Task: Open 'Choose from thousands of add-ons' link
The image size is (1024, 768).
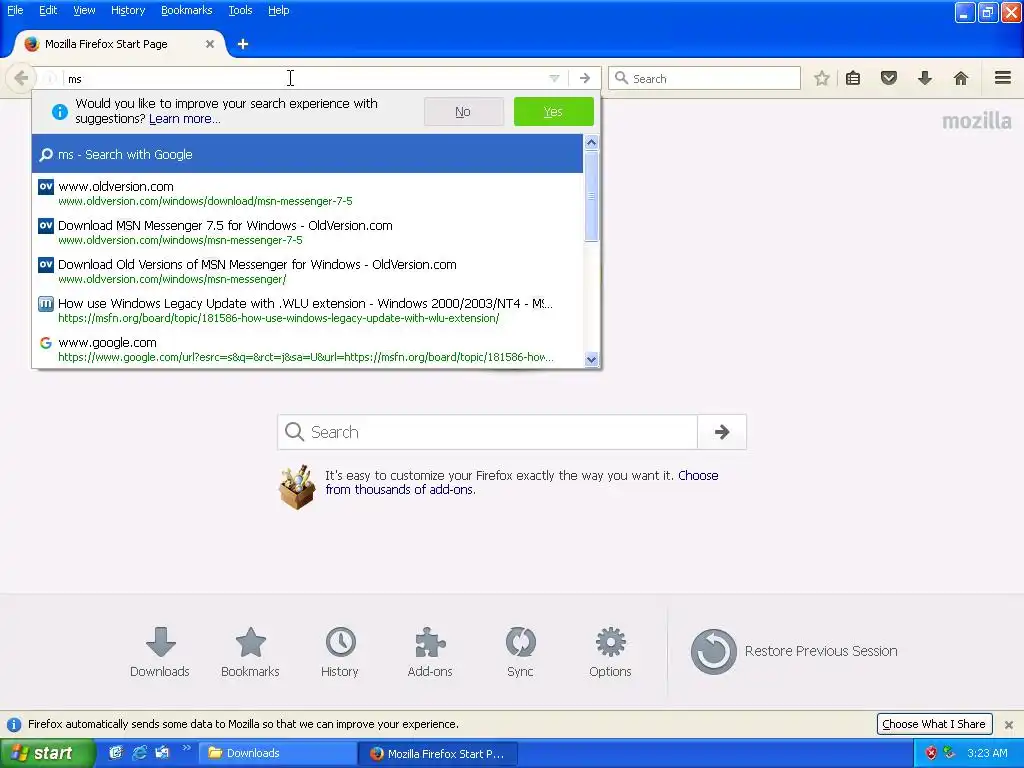Action: pyautogui.click(x=522, y=483)
